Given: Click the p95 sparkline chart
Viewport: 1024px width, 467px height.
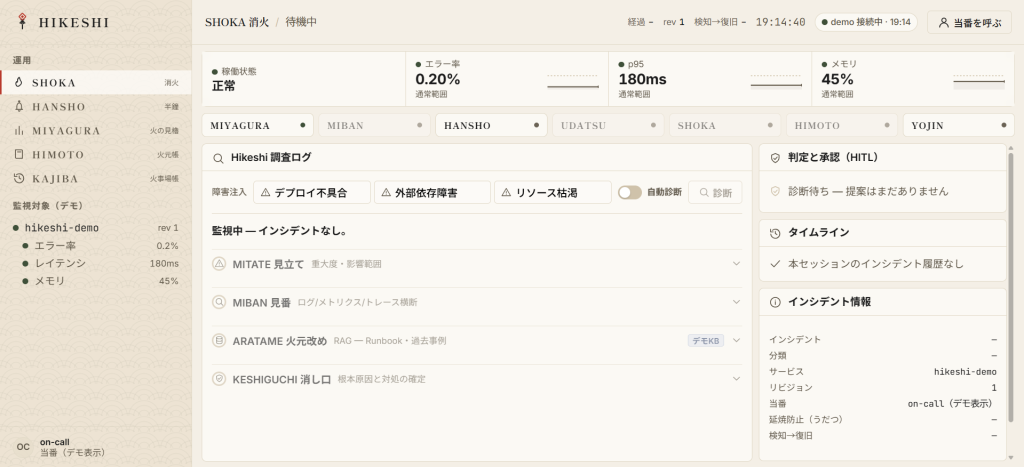Looking at the screenshot, I should pyautogui.click(x=776, y=82).
